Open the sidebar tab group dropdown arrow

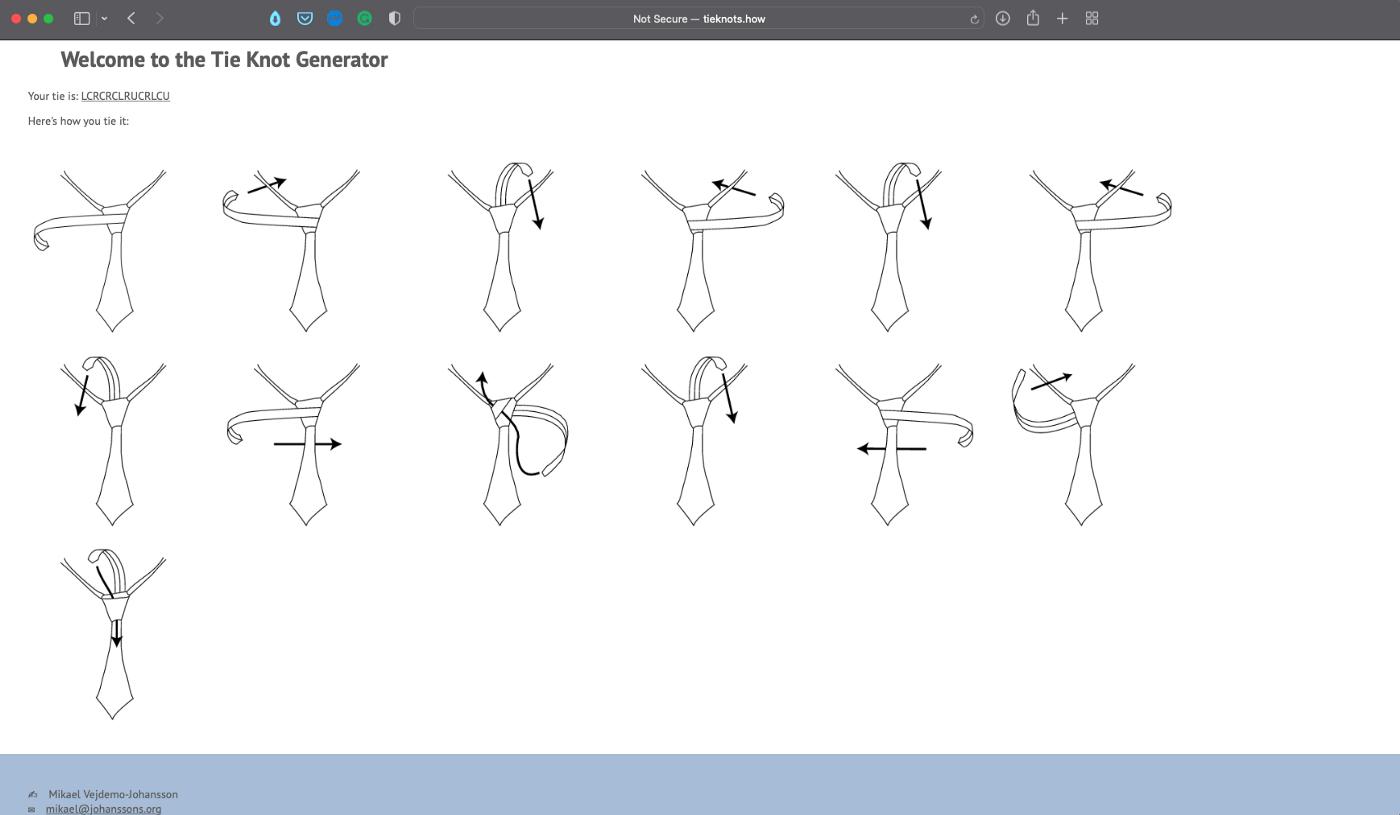pos(104,18)
